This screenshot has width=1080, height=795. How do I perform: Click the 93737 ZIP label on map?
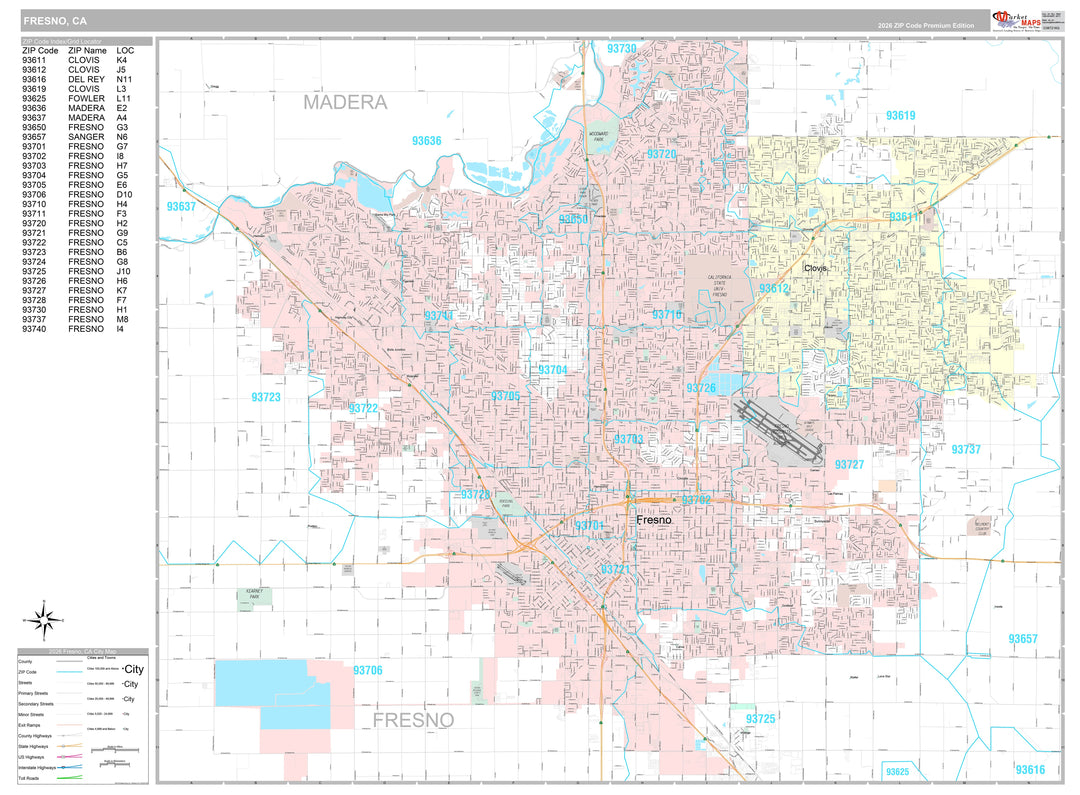pyautogui.click(x=966, y=450)
